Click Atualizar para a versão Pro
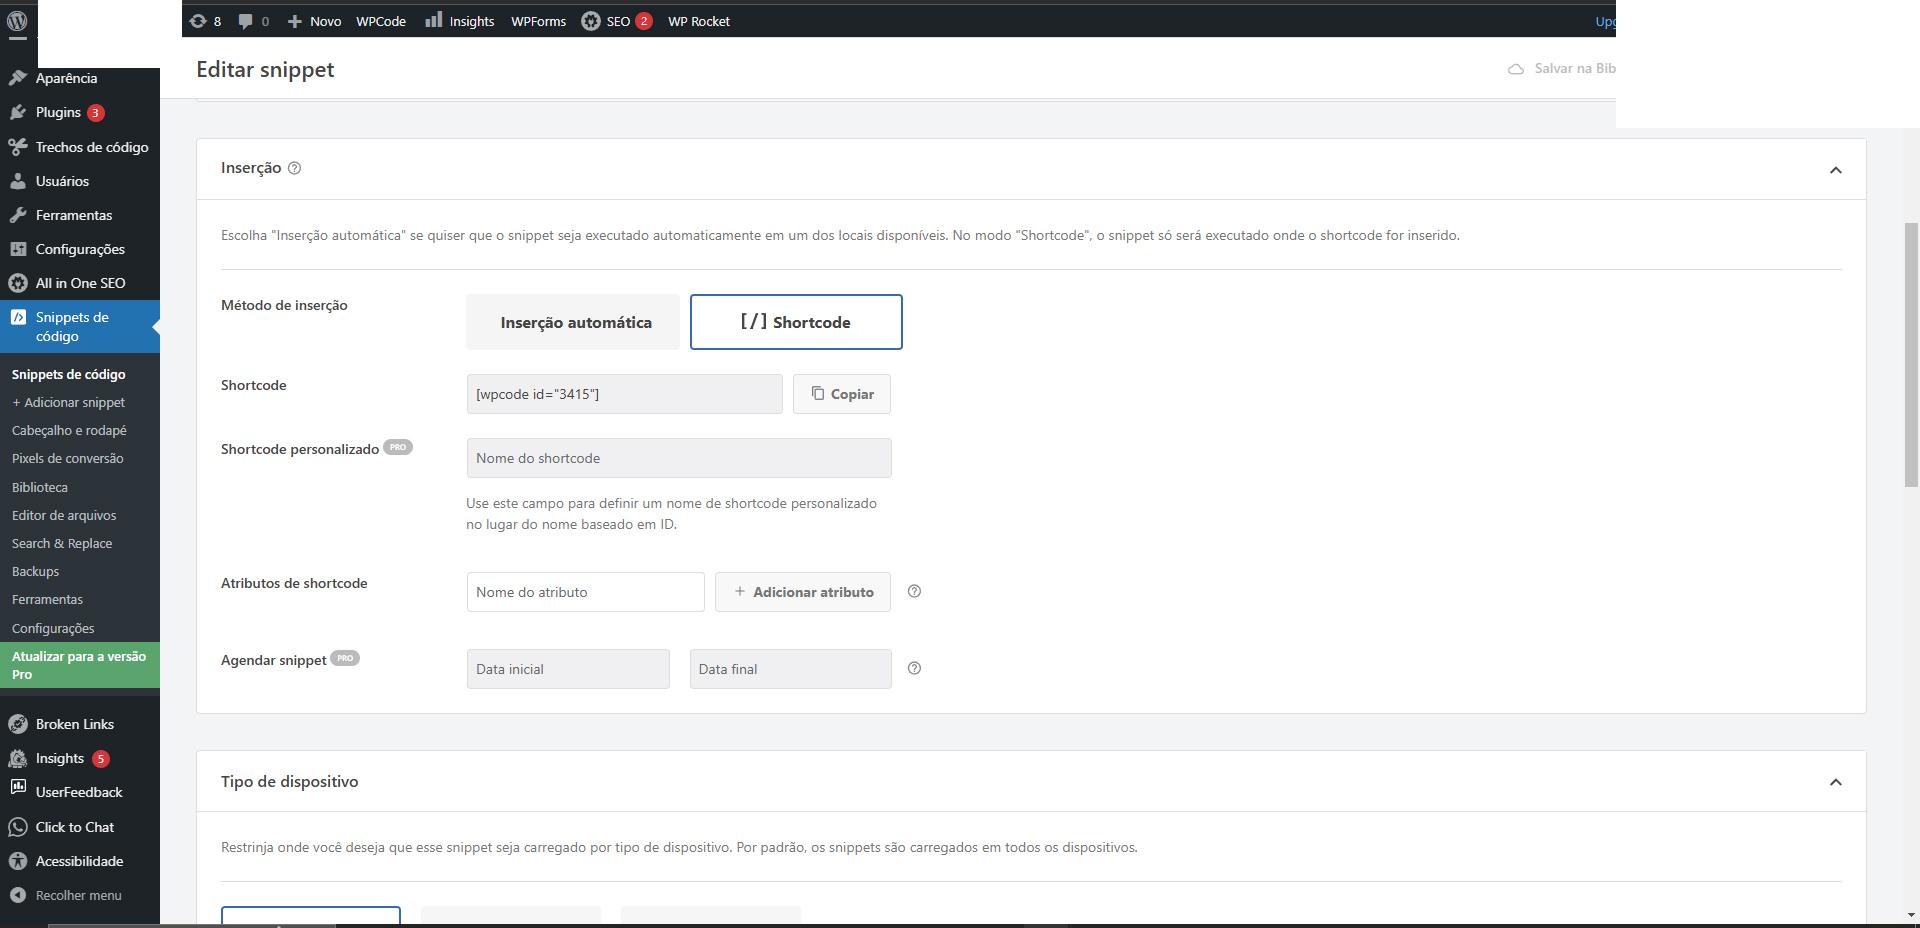The height and width of the screenshot is (928, 1920). [80, 665]
